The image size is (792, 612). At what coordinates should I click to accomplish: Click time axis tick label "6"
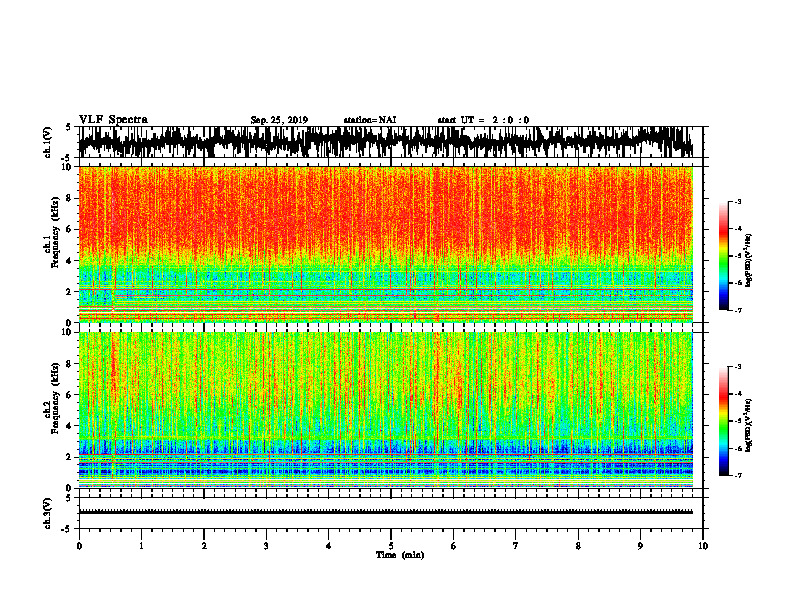pos(454,546)
